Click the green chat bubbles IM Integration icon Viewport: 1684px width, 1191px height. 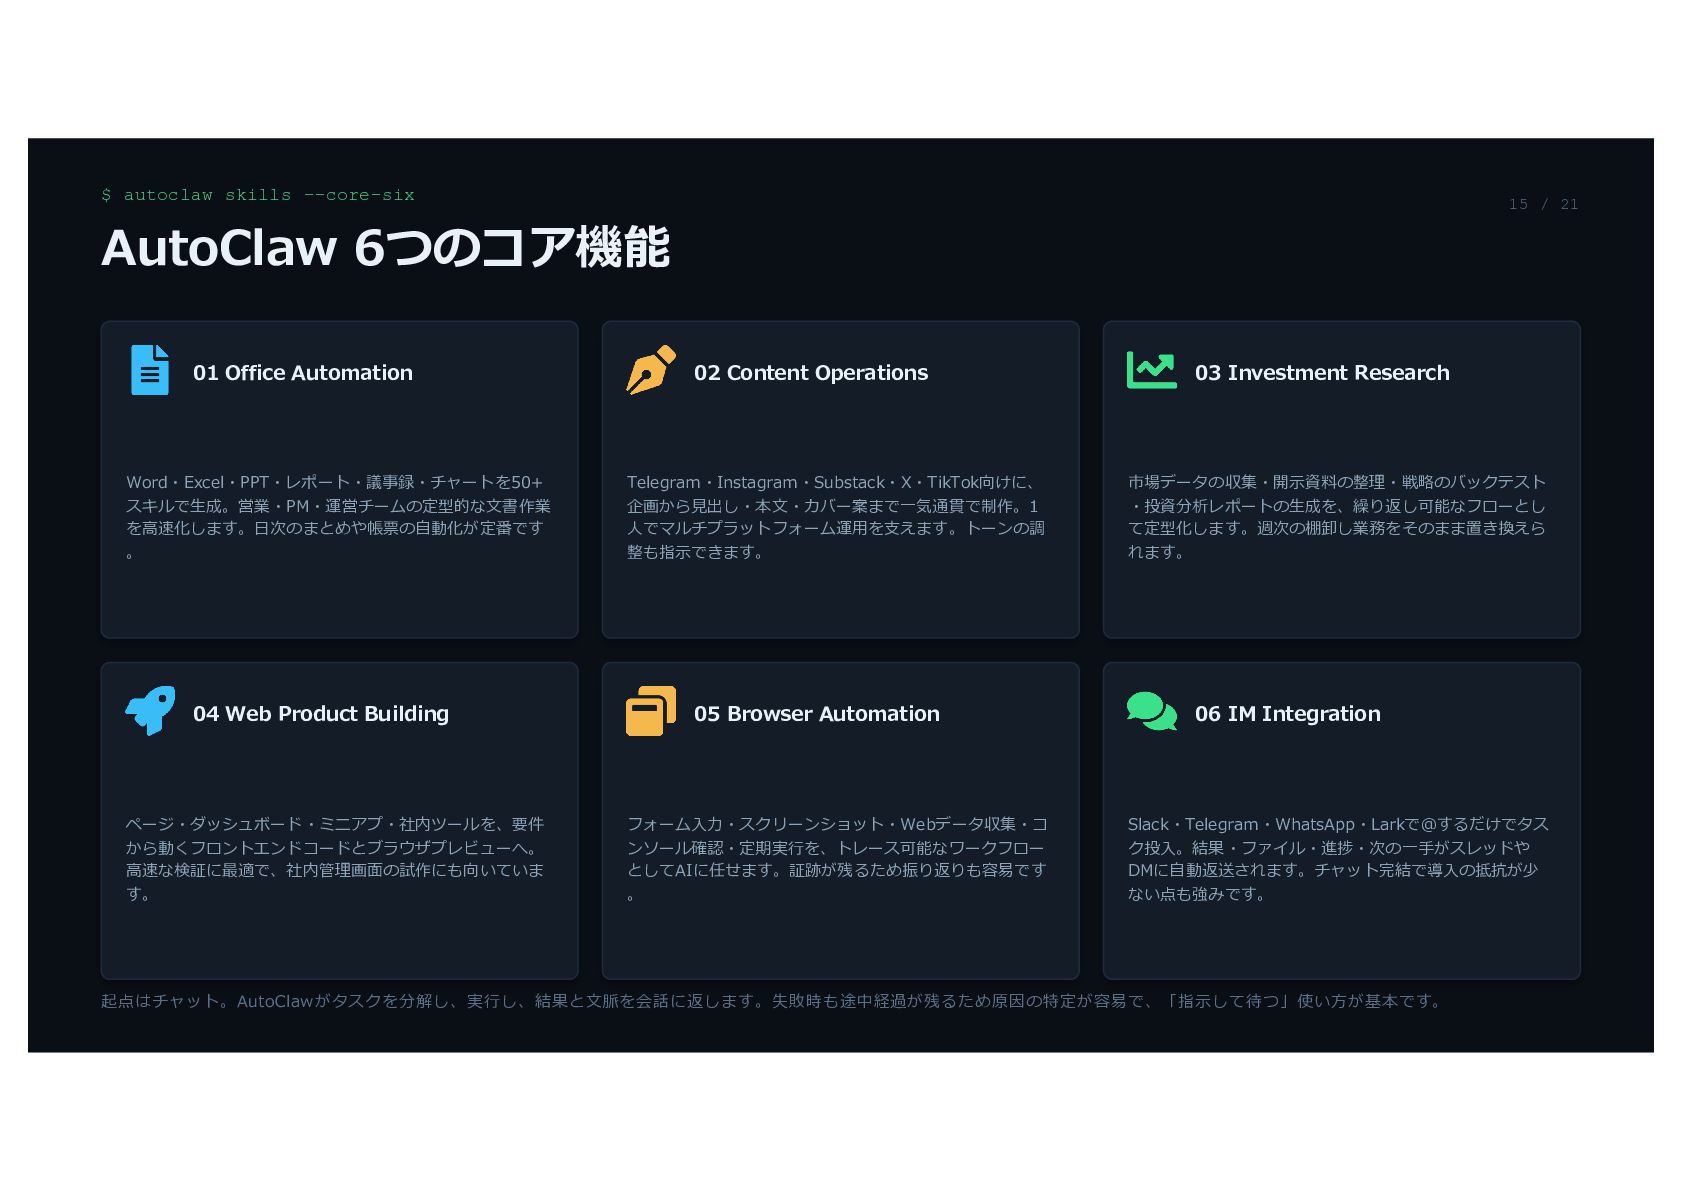tap(1152, 711)
